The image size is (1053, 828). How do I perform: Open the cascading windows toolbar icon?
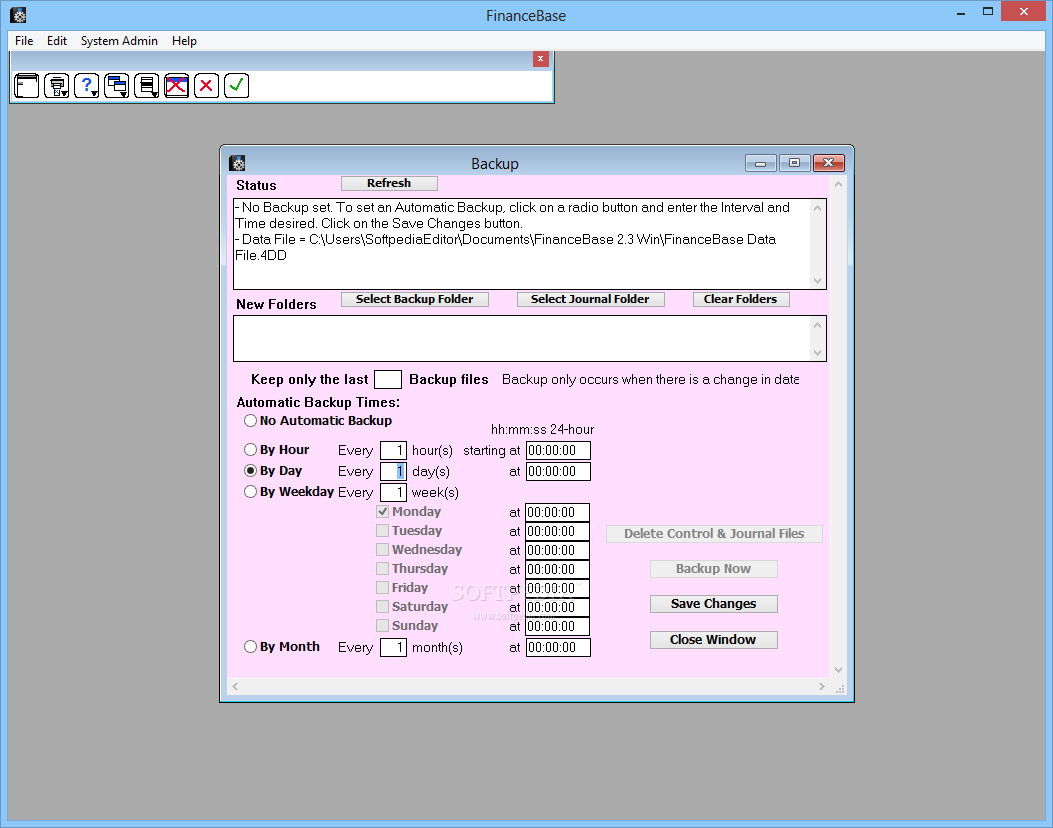[x=117, y=86]
